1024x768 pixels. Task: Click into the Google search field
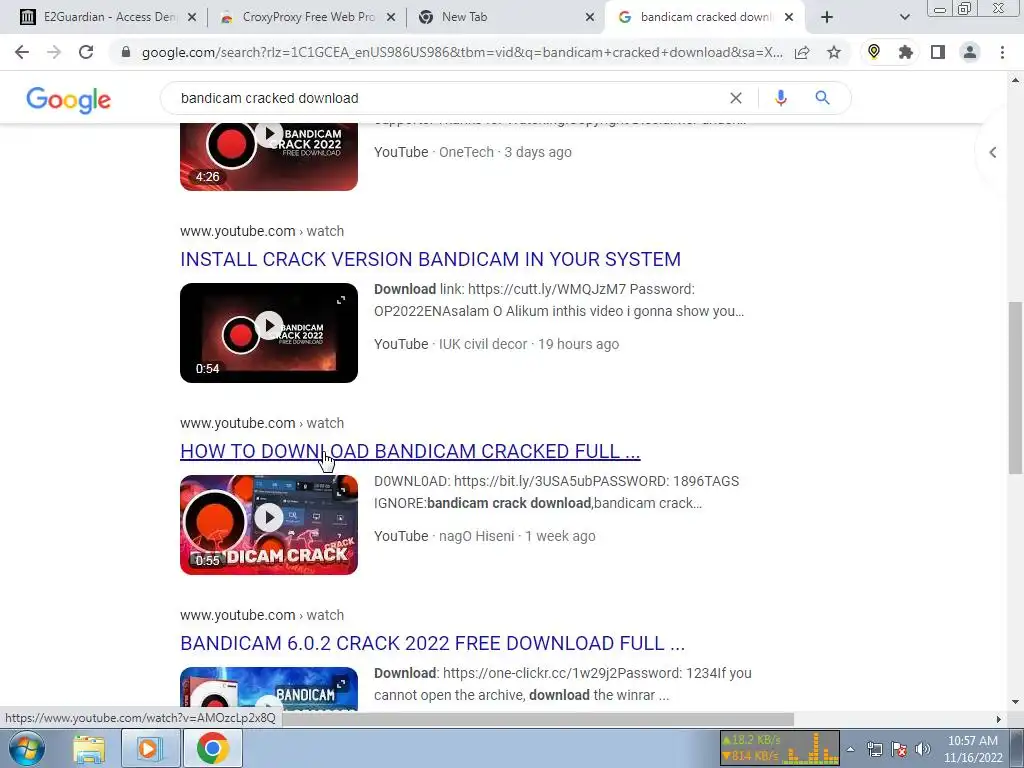(451, 98)
